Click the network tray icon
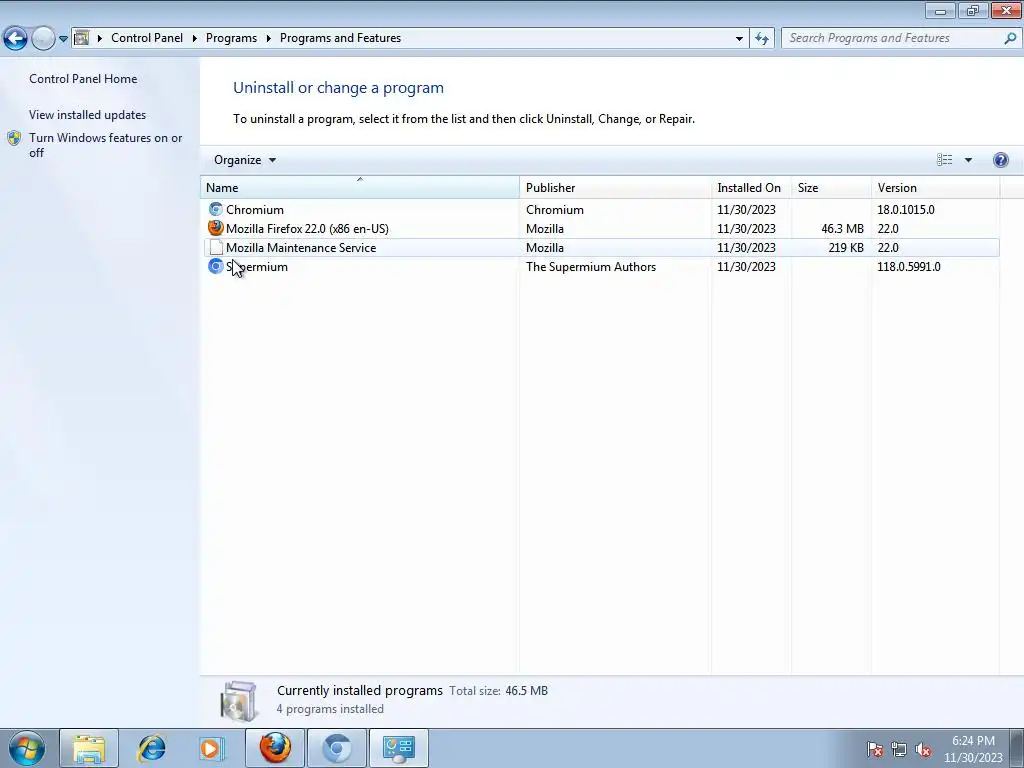 coord(899,750)
